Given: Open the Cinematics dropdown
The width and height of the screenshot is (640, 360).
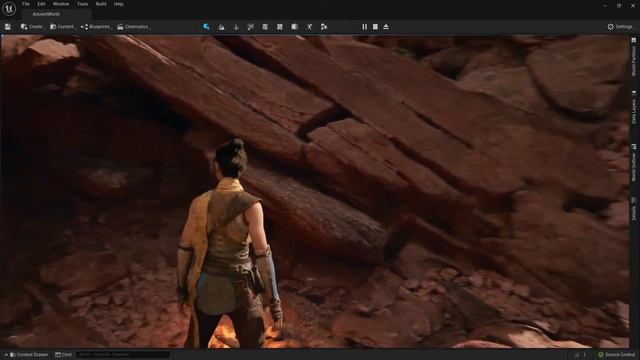Looking at the screenshot, I should pyautogui.click(x=133, y=27).
